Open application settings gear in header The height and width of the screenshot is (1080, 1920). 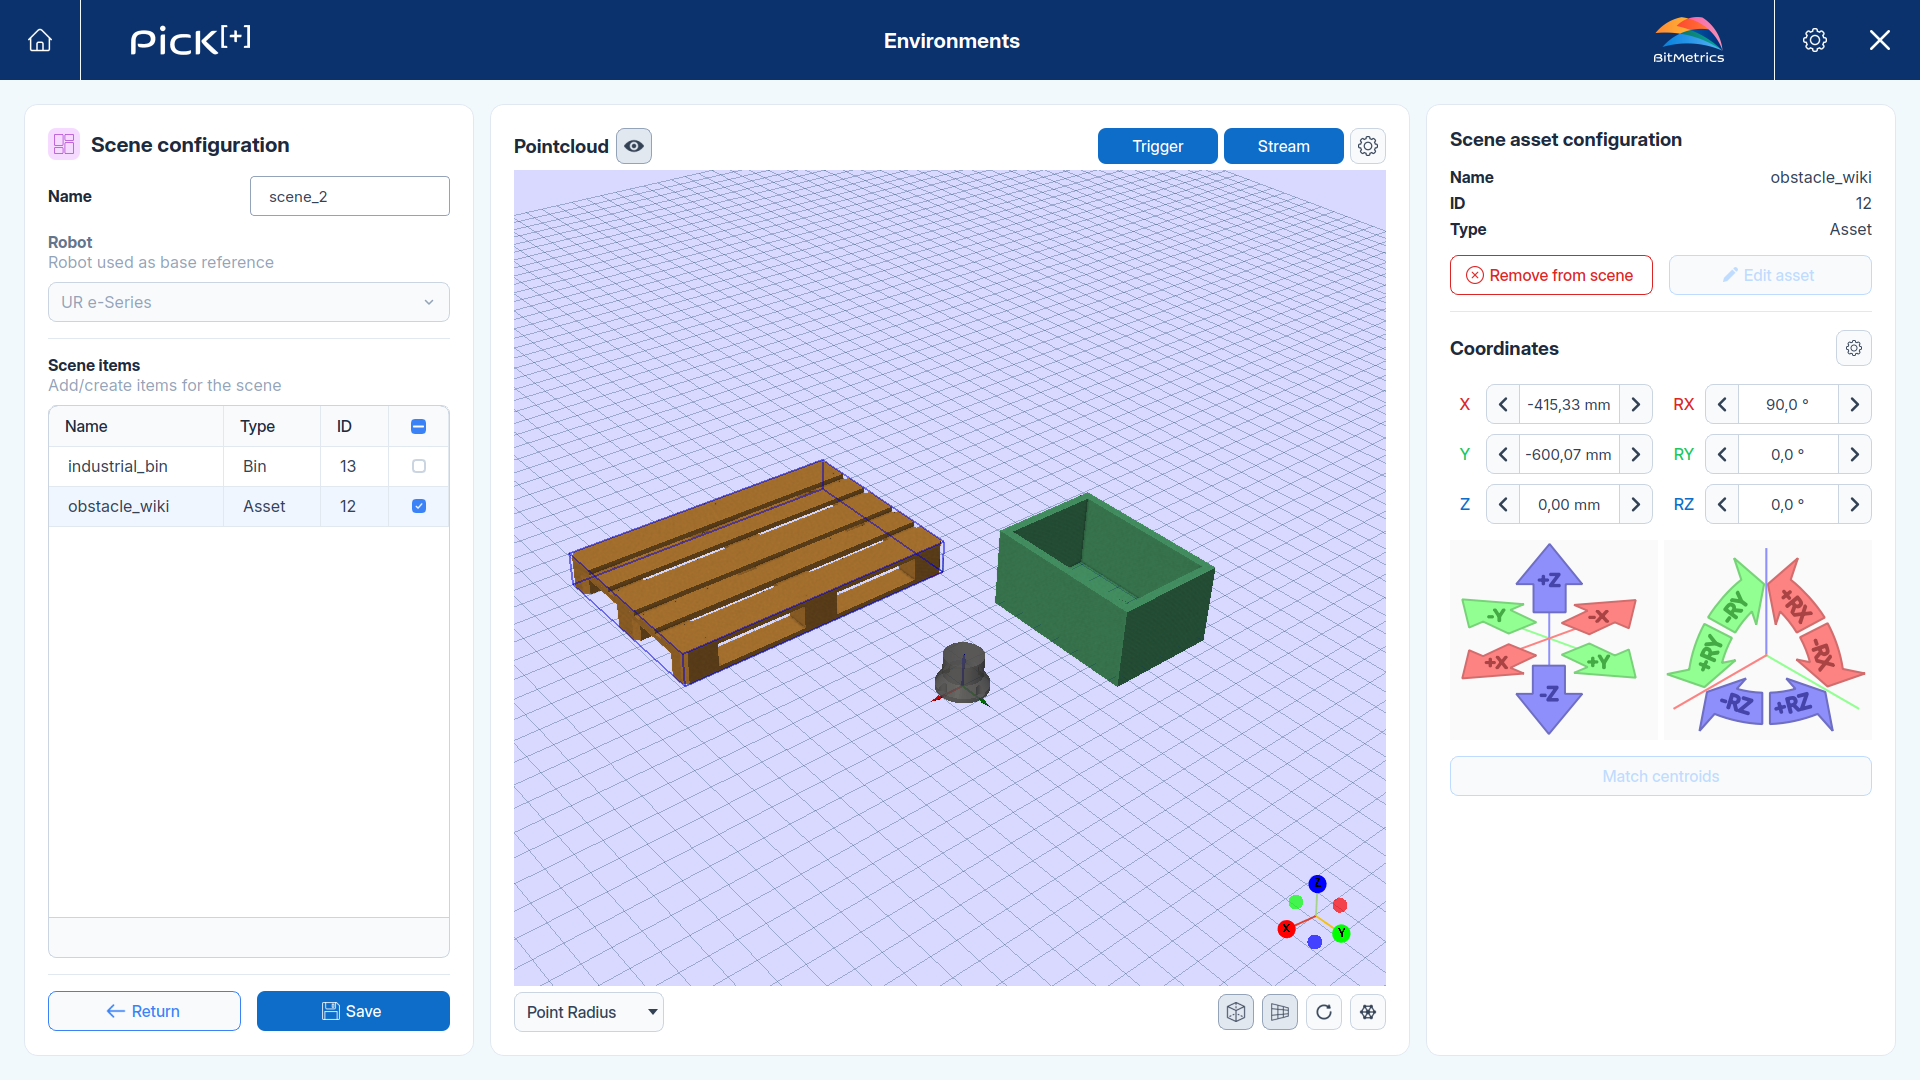[1815, 40]
